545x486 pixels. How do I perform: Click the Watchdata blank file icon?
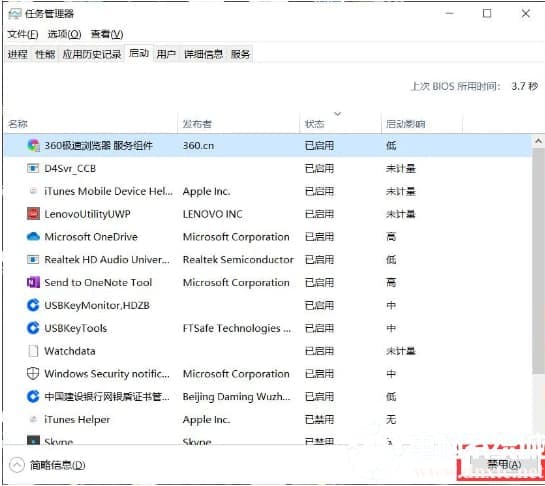pos(33,351)
